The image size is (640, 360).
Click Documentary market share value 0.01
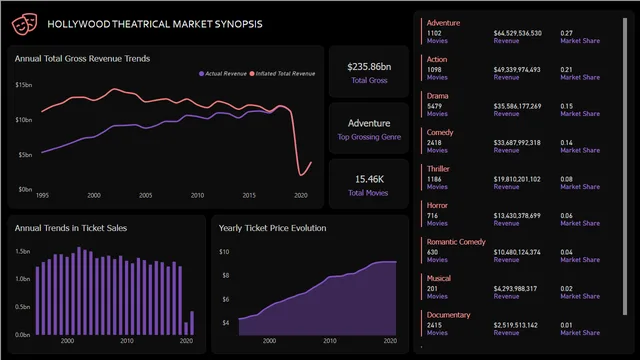point(566,325)
